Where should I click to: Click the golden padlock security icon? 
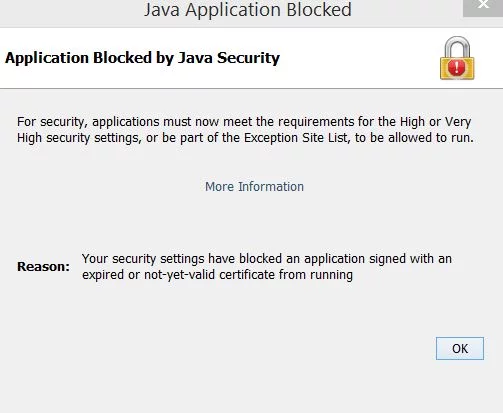coord(457,58)
